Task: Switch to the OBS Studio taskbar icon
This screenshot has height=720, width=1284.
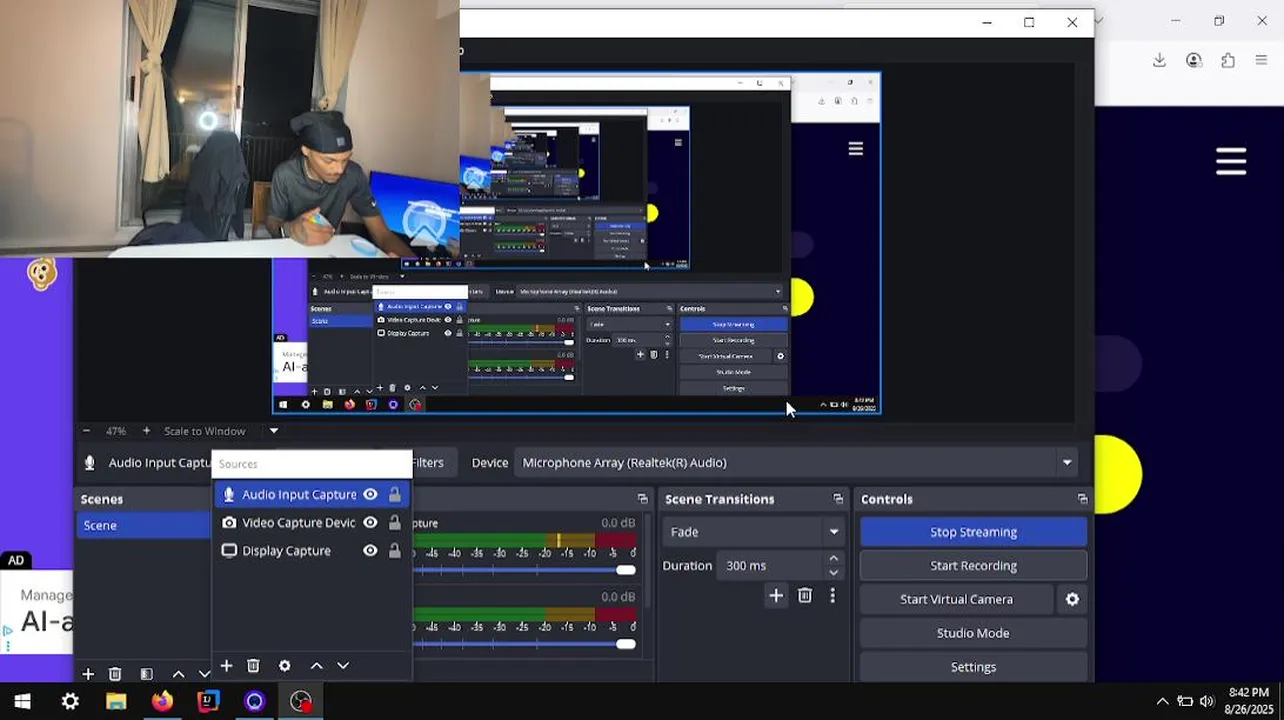Action: (x=300, y=702)
